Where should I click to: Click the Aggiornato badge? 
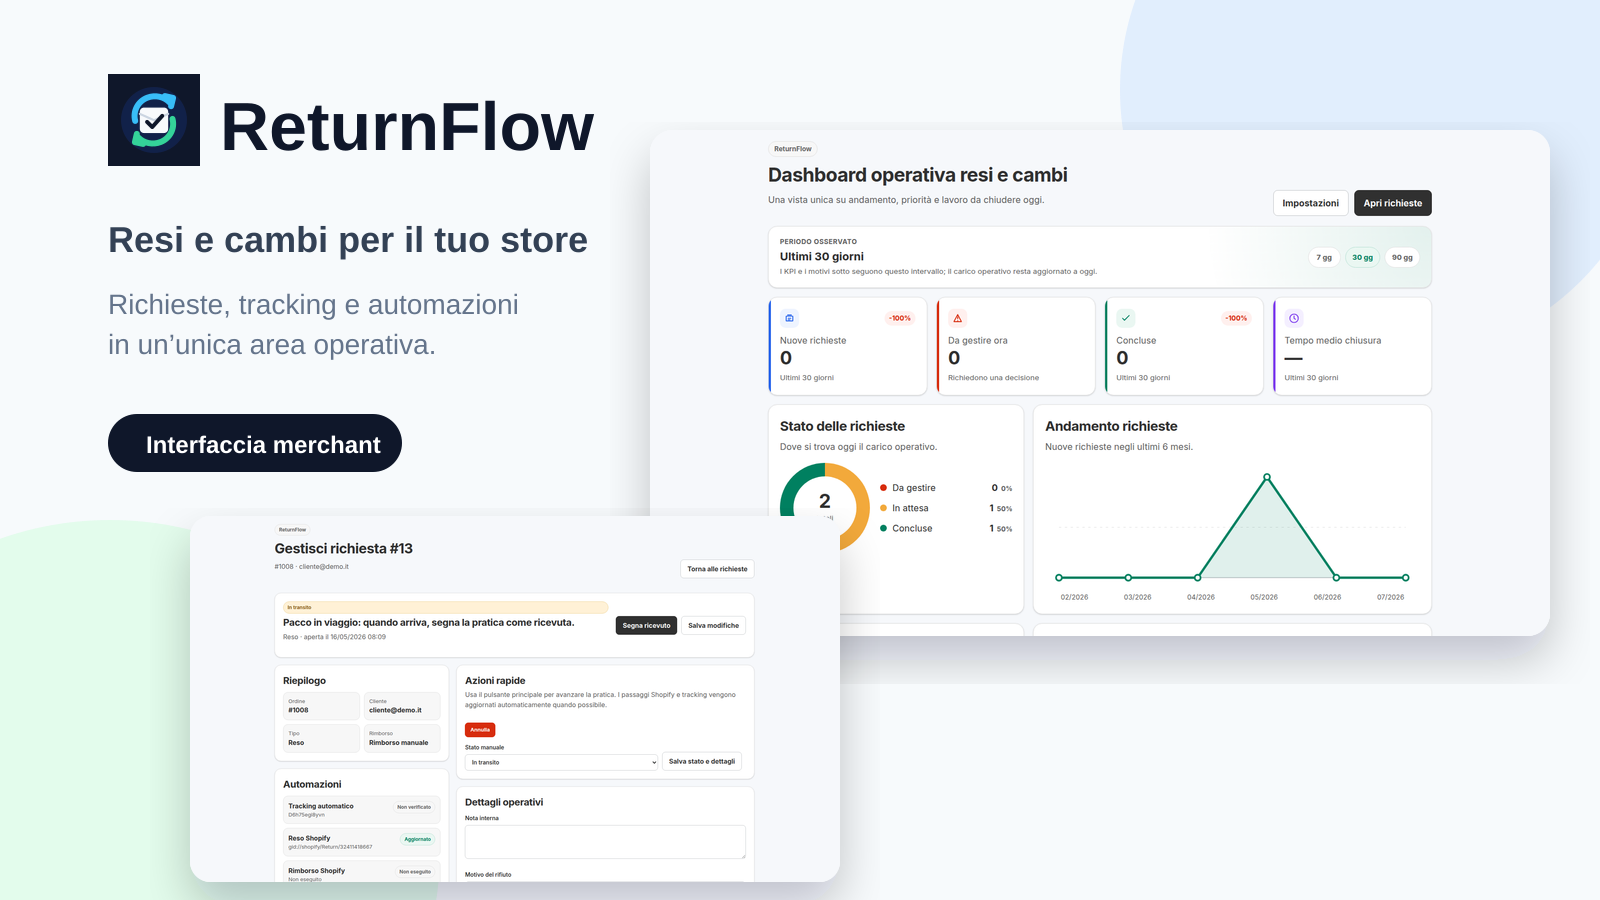click(418, 839)
